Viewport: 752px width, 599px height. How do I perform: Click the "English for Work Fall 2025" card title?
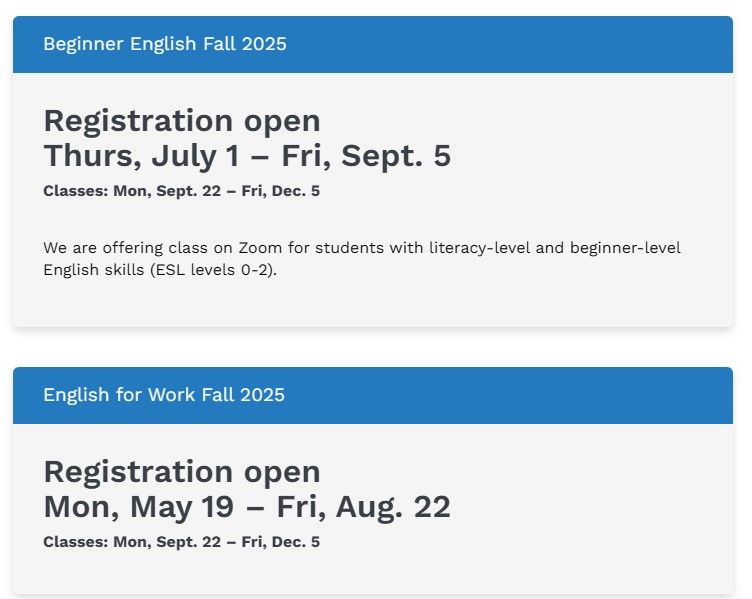(164, 395)
